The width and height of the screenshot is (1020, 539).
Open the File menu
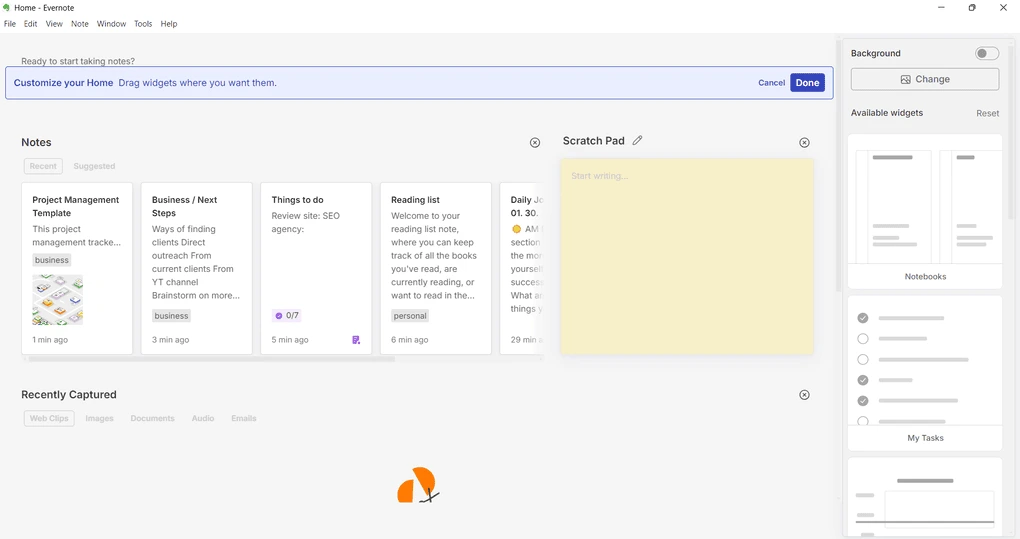click(x=10, y=24)
